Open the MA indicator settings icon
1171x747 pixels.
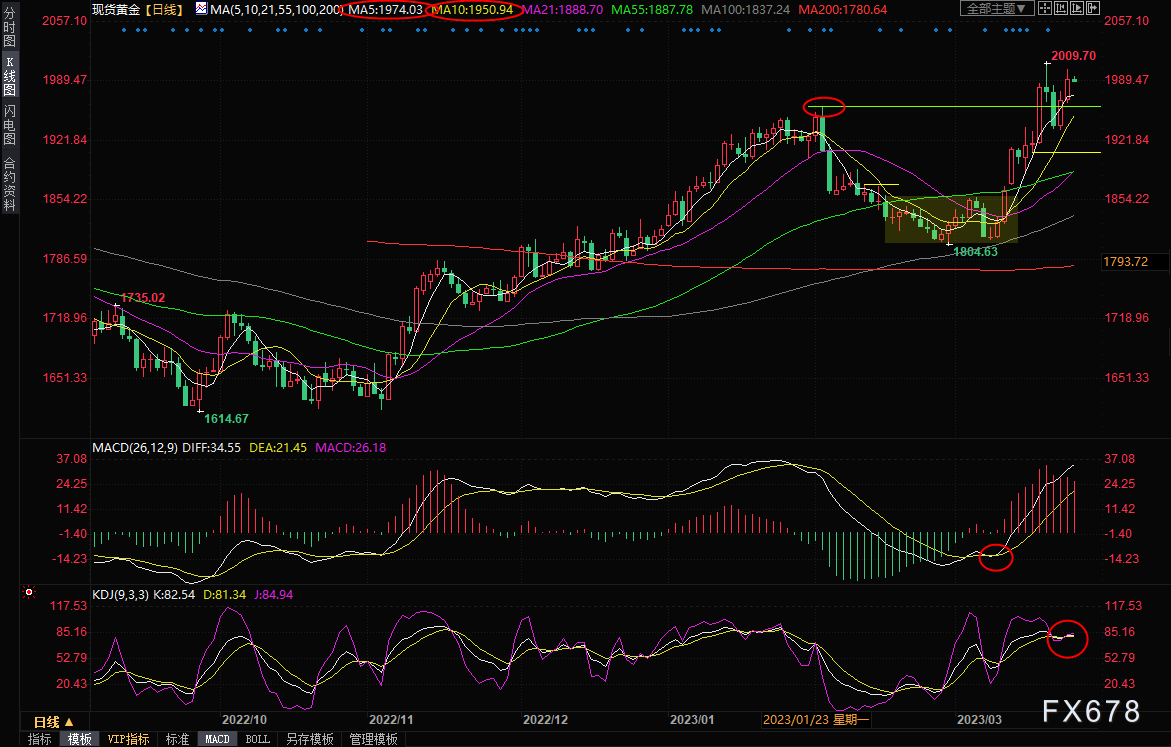[x=202, y=9]
